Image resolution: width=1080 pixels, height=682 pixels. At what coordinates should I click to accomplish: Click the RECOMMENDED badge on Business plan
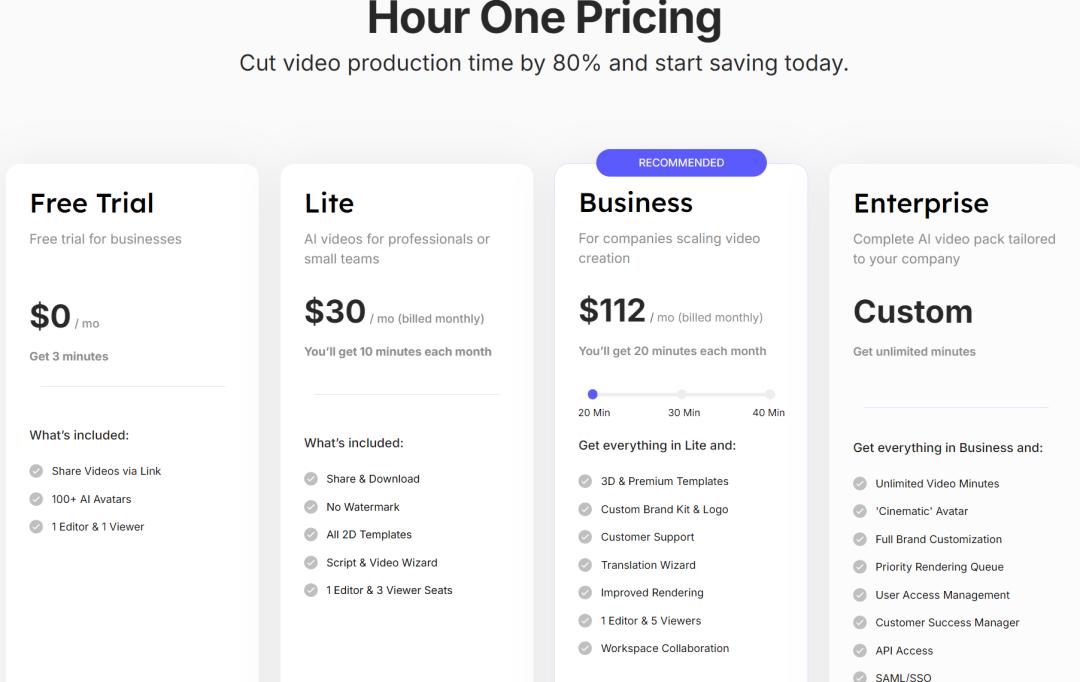coord(681,163)
